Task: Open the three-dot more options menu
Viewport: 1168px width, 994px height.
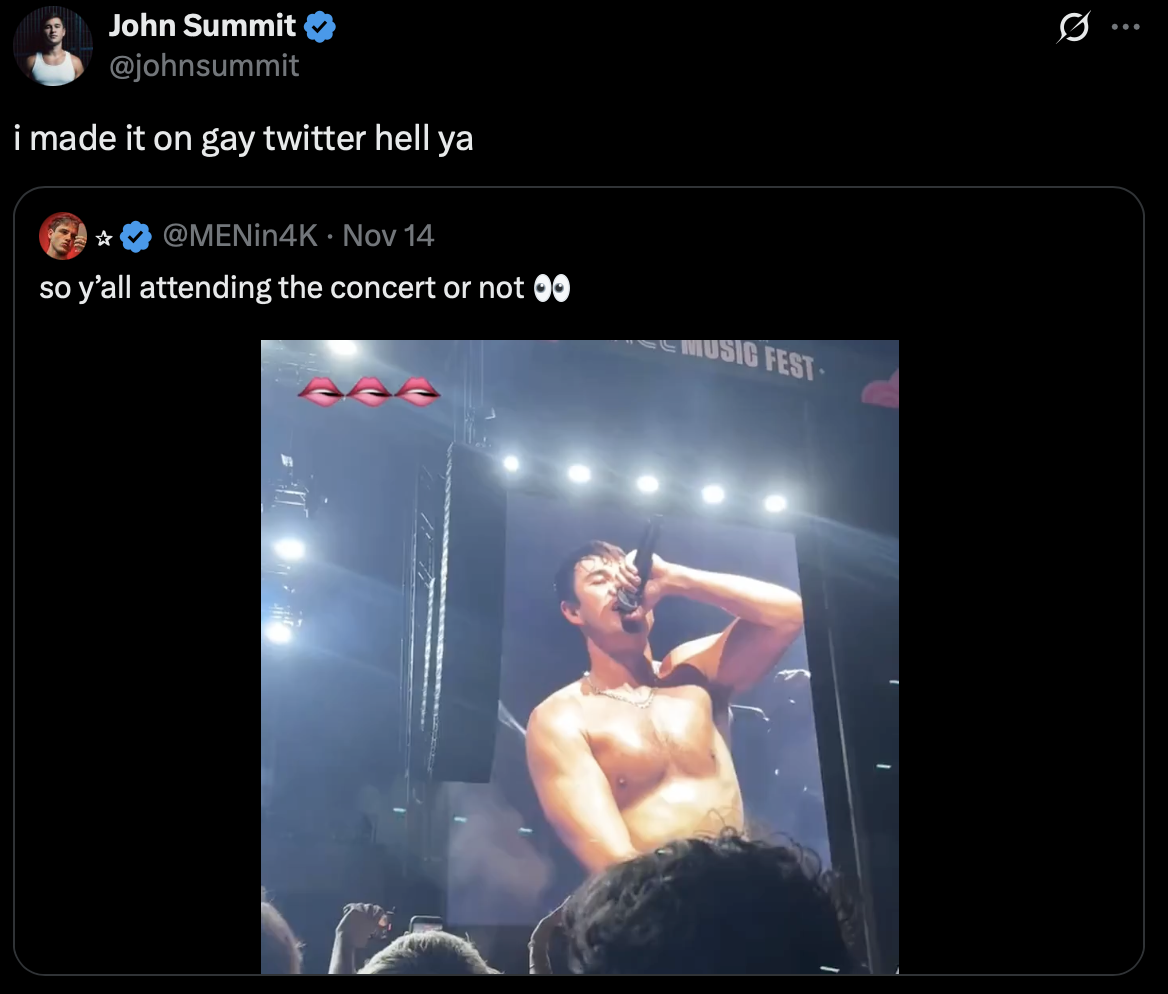Action: click(1125, 28)
